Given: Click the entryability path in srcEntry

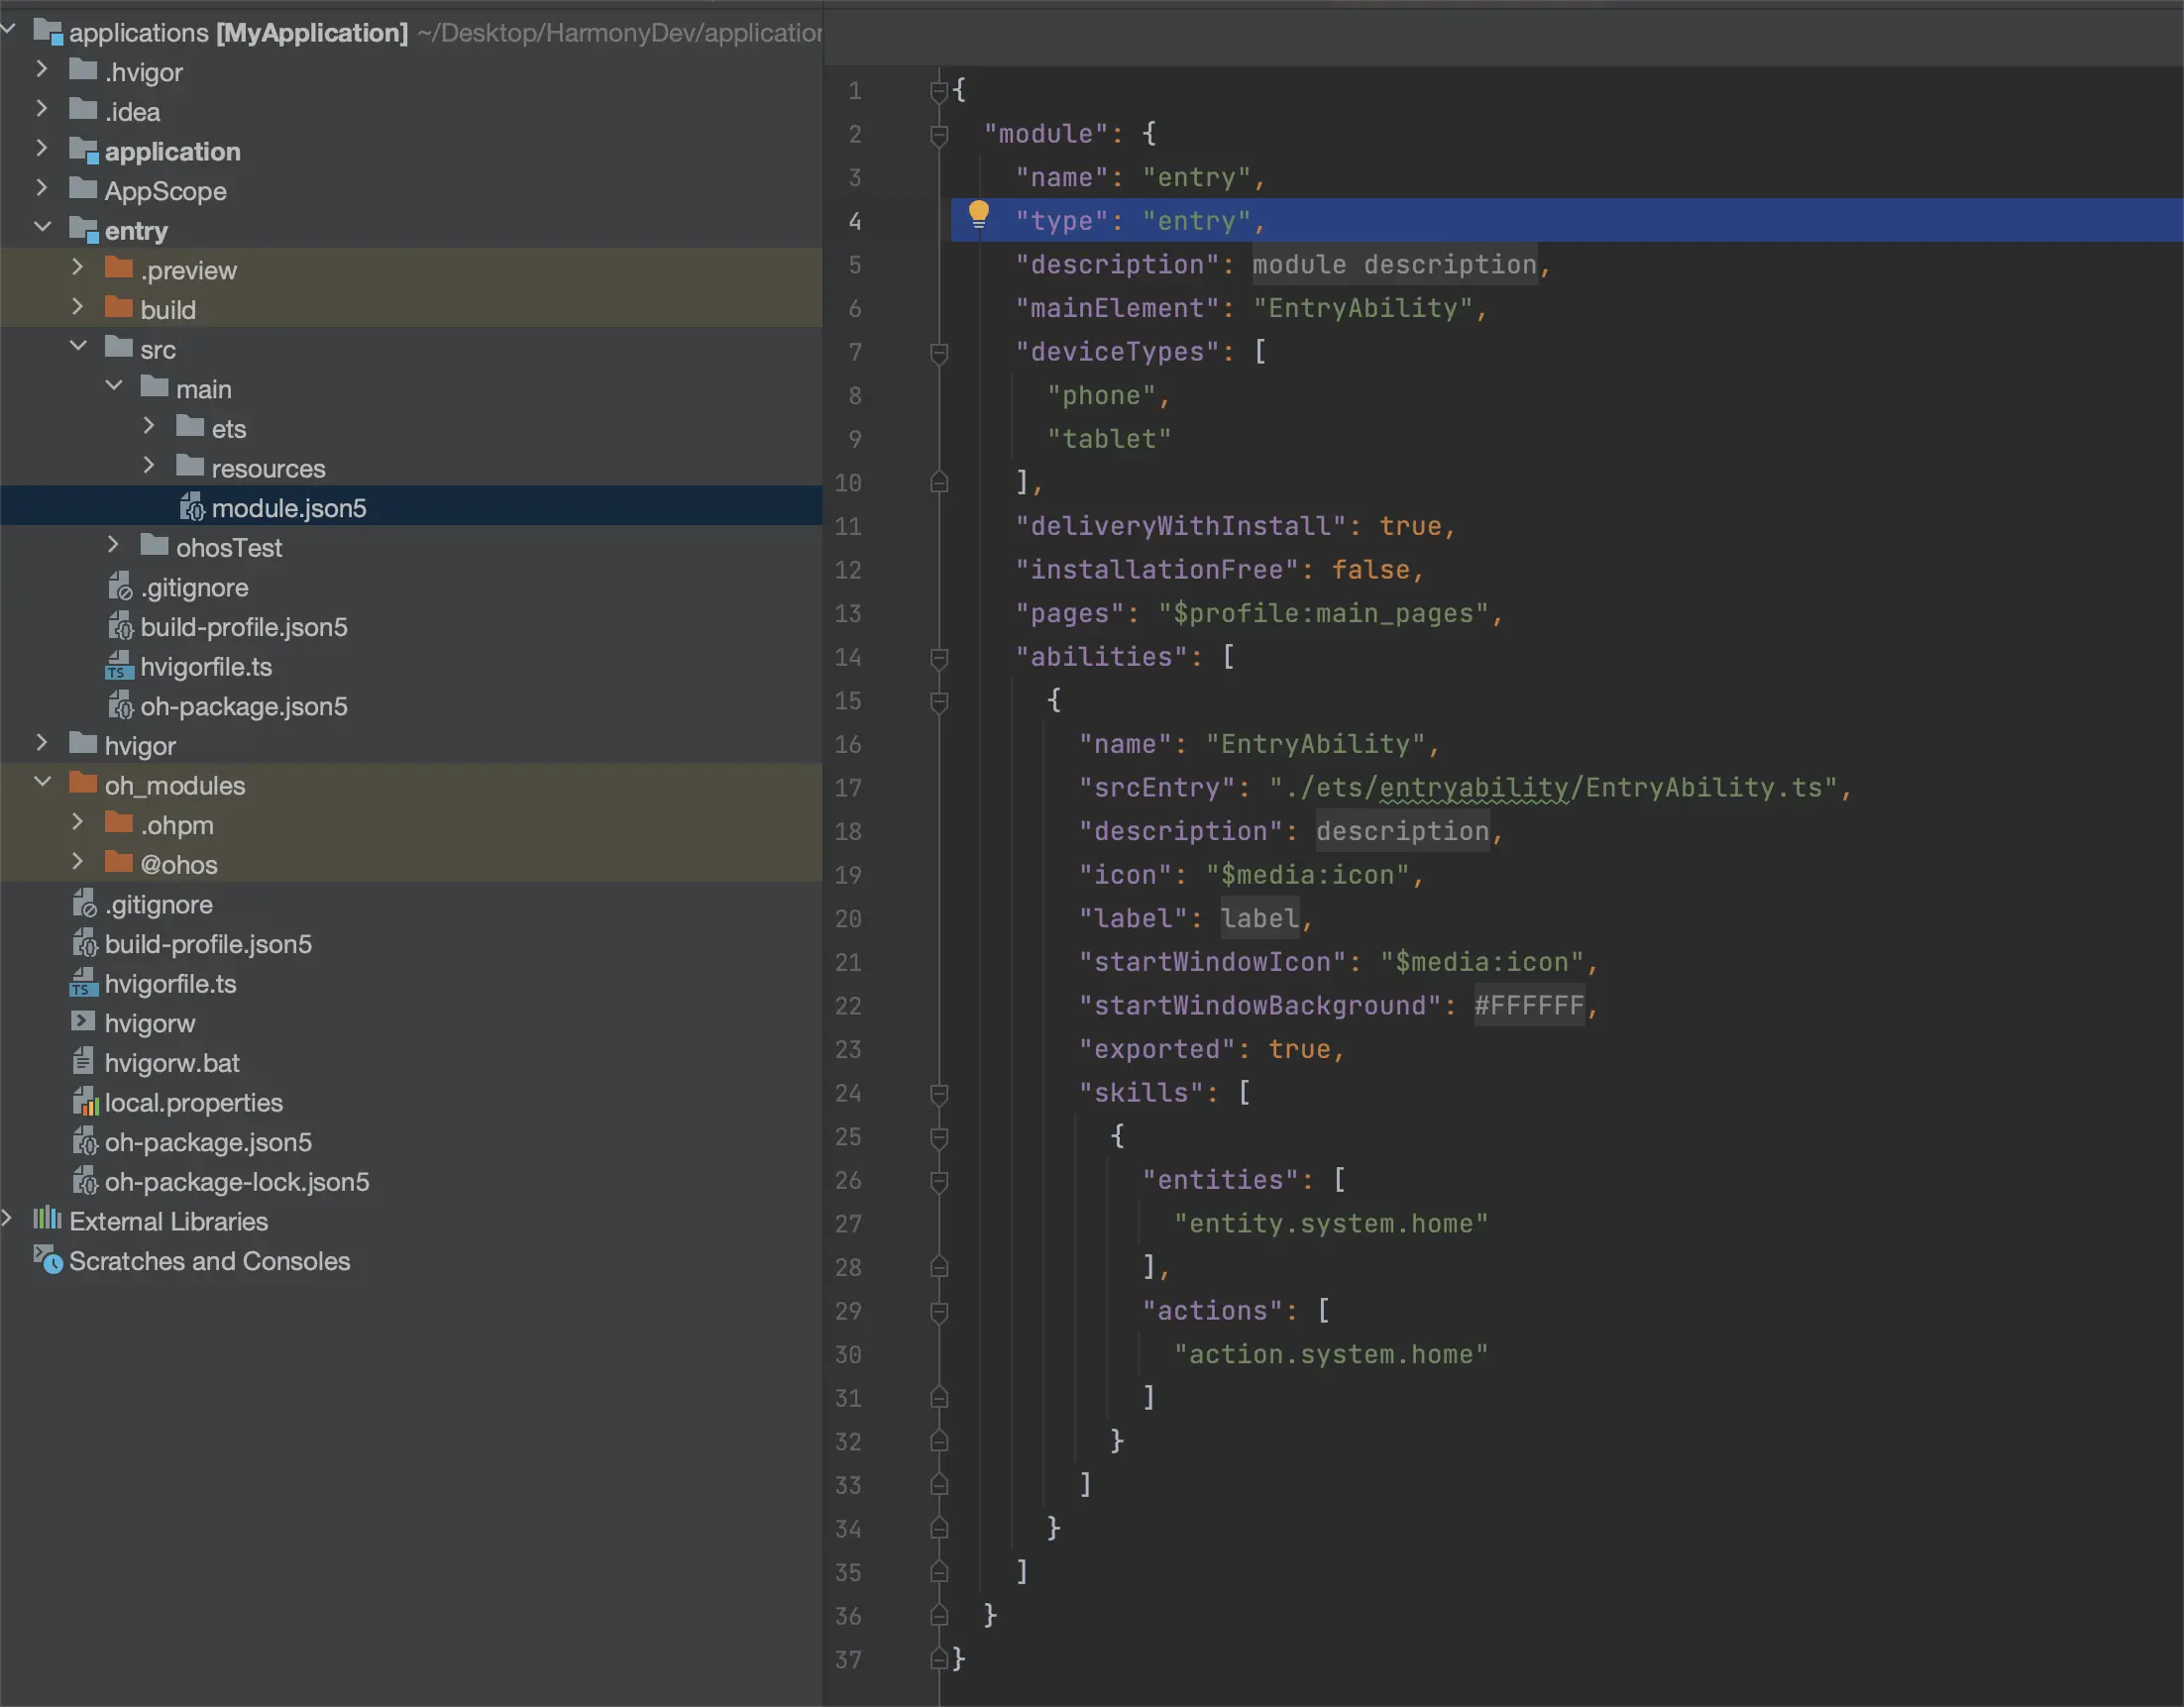Looking at the screenshot, I should pyautogui.click(x=1474, y=788).
